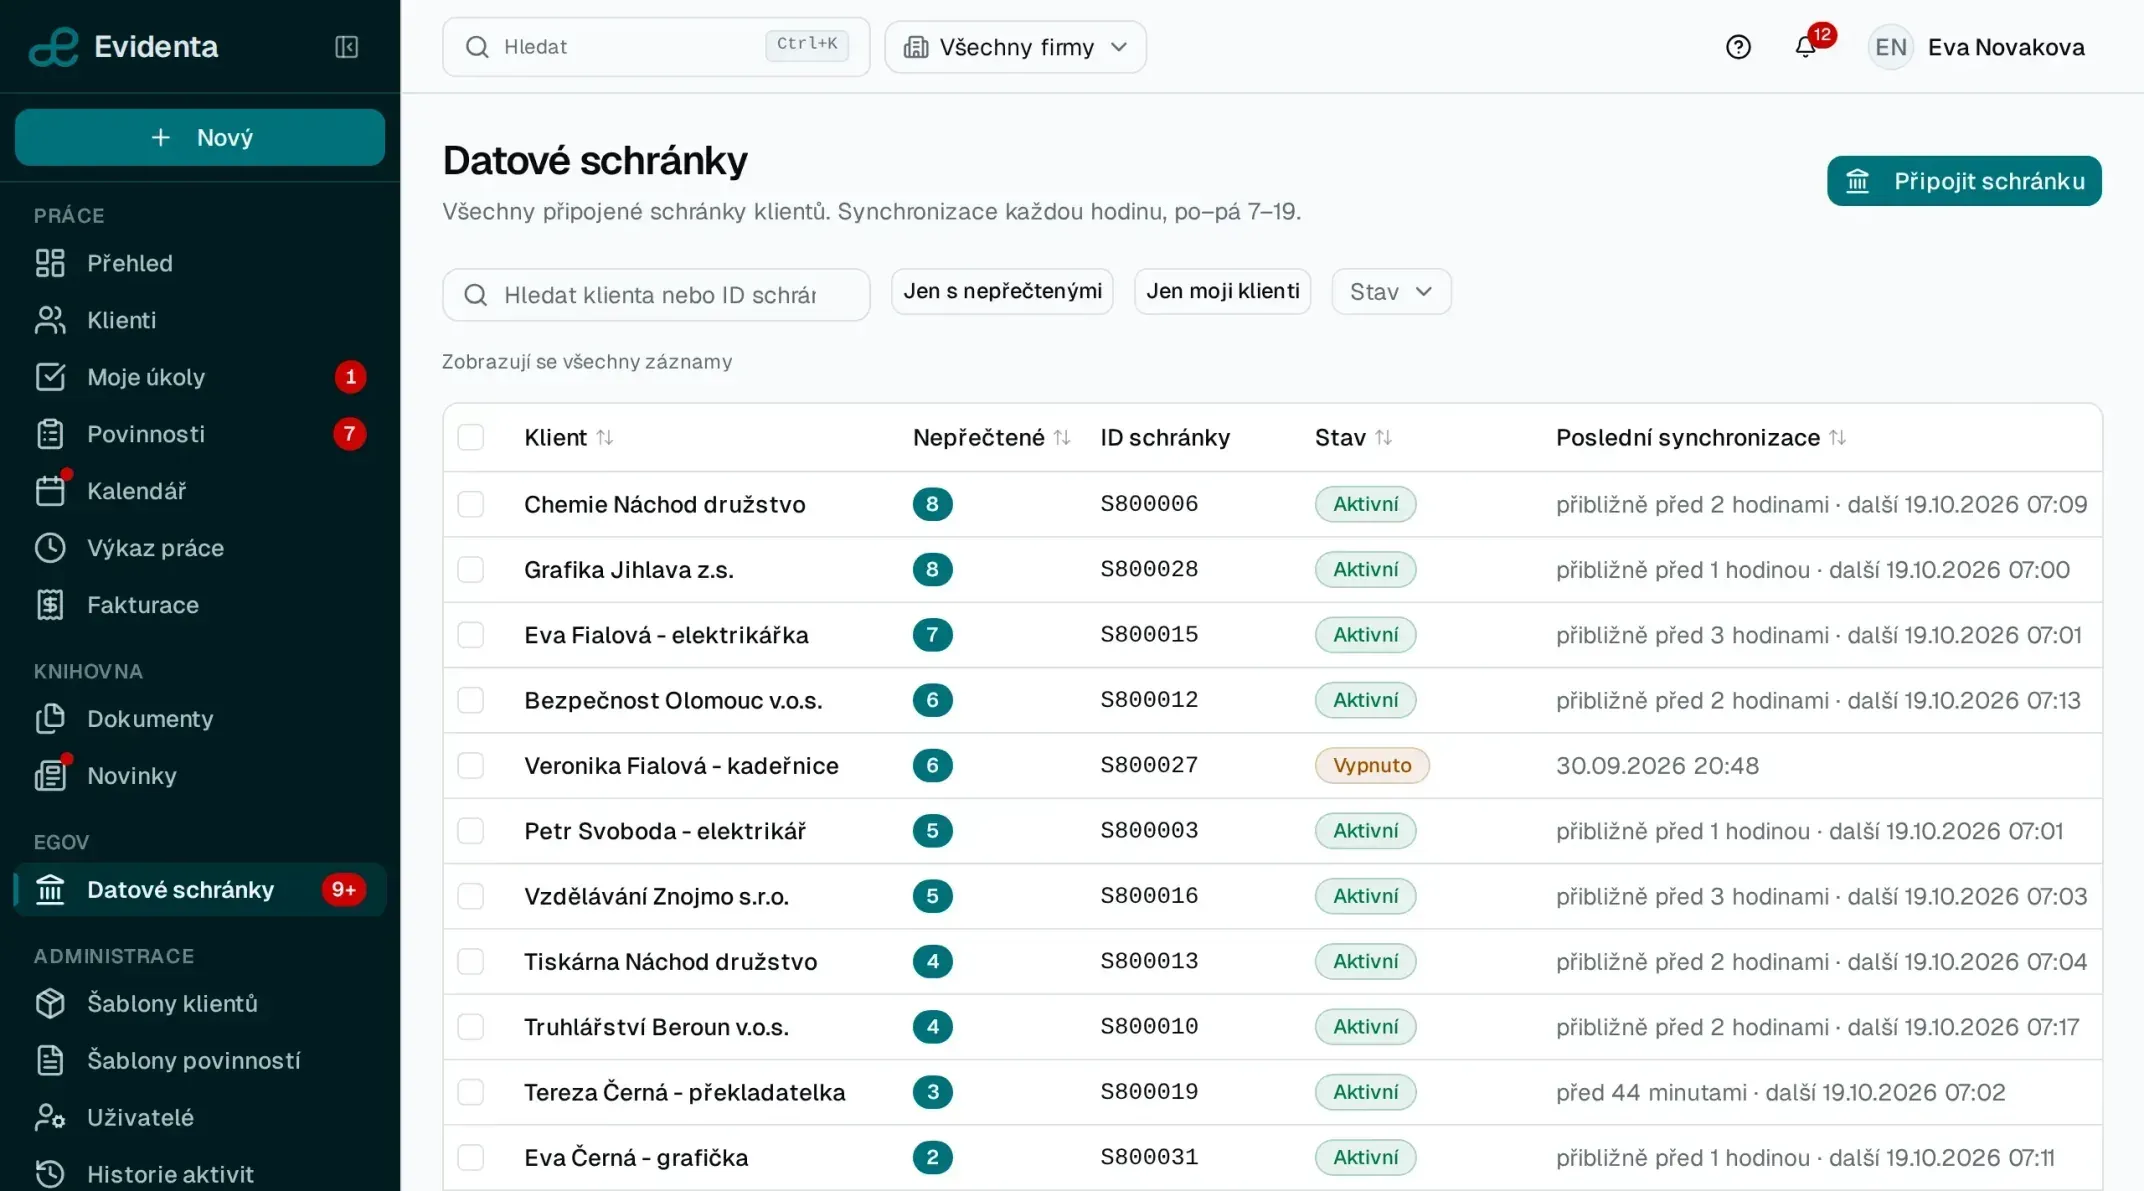Click the Přehled dashboard icon
The height and width of the screenshot is (1191, 2144).
click(x=50, y=263)
